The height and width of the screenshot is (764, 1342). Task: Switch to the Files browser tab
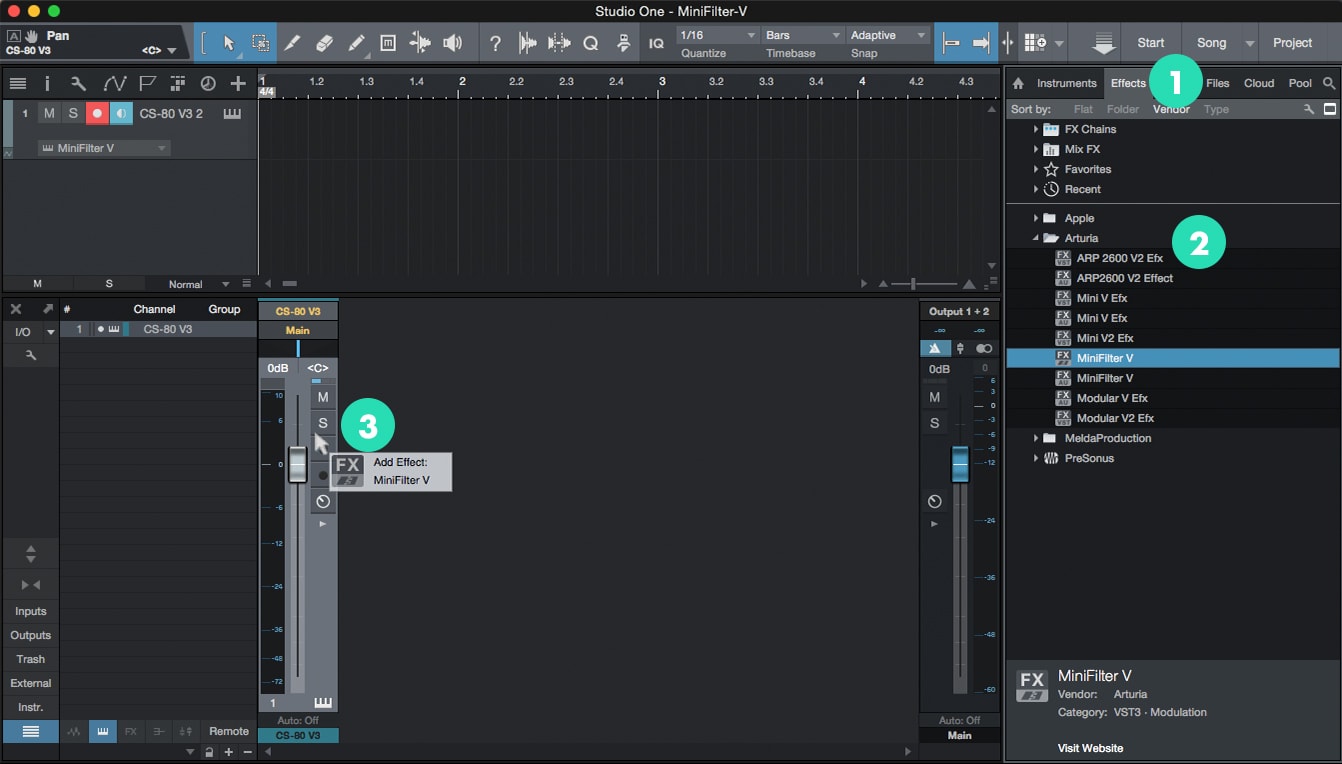click(x=1217, y=83)
